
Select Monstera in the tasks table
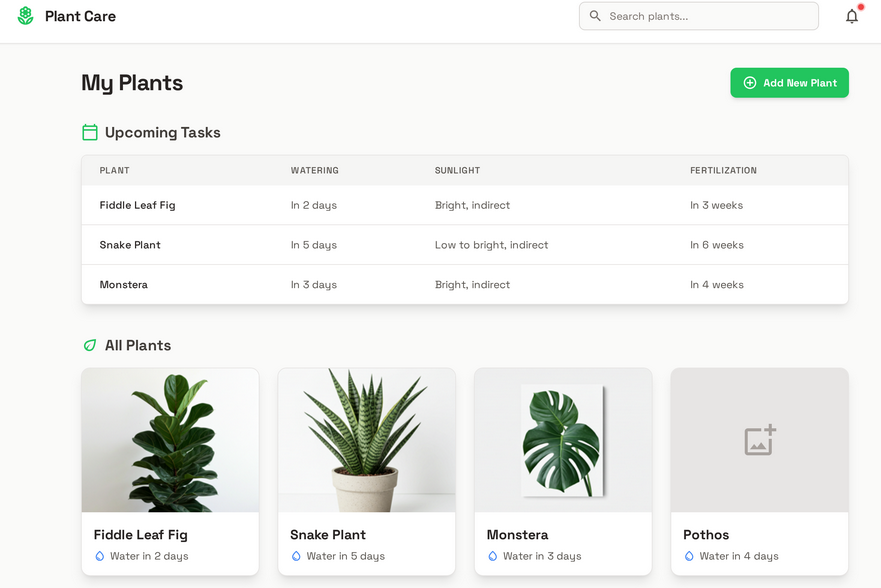124,285
